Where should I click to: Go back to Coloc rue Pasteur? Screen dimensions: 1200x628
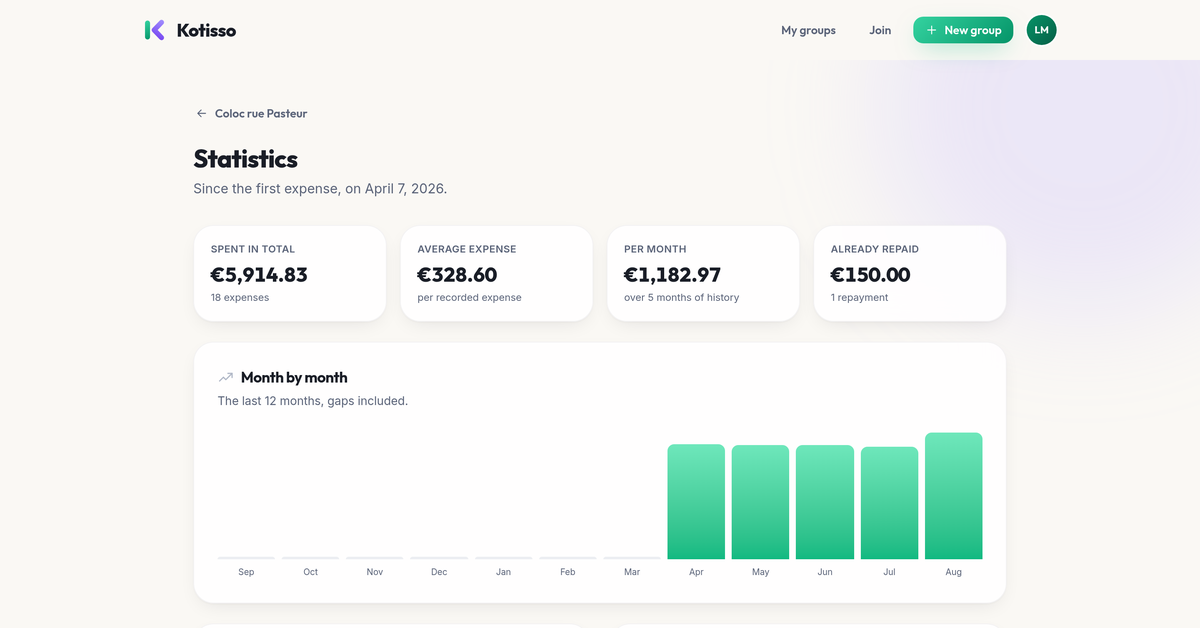261,114
